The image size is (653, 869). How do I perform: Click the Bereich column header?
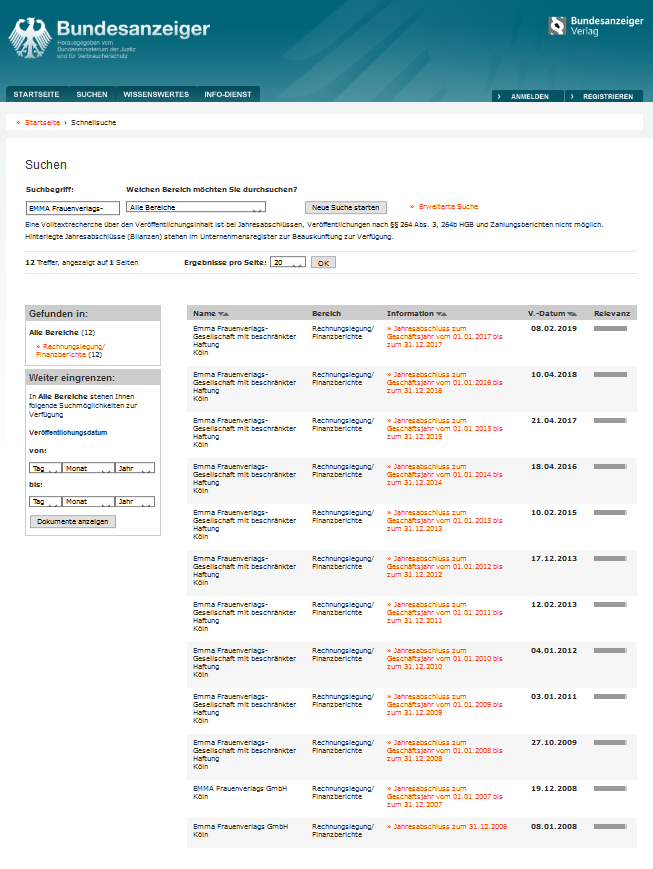point(326,314)
